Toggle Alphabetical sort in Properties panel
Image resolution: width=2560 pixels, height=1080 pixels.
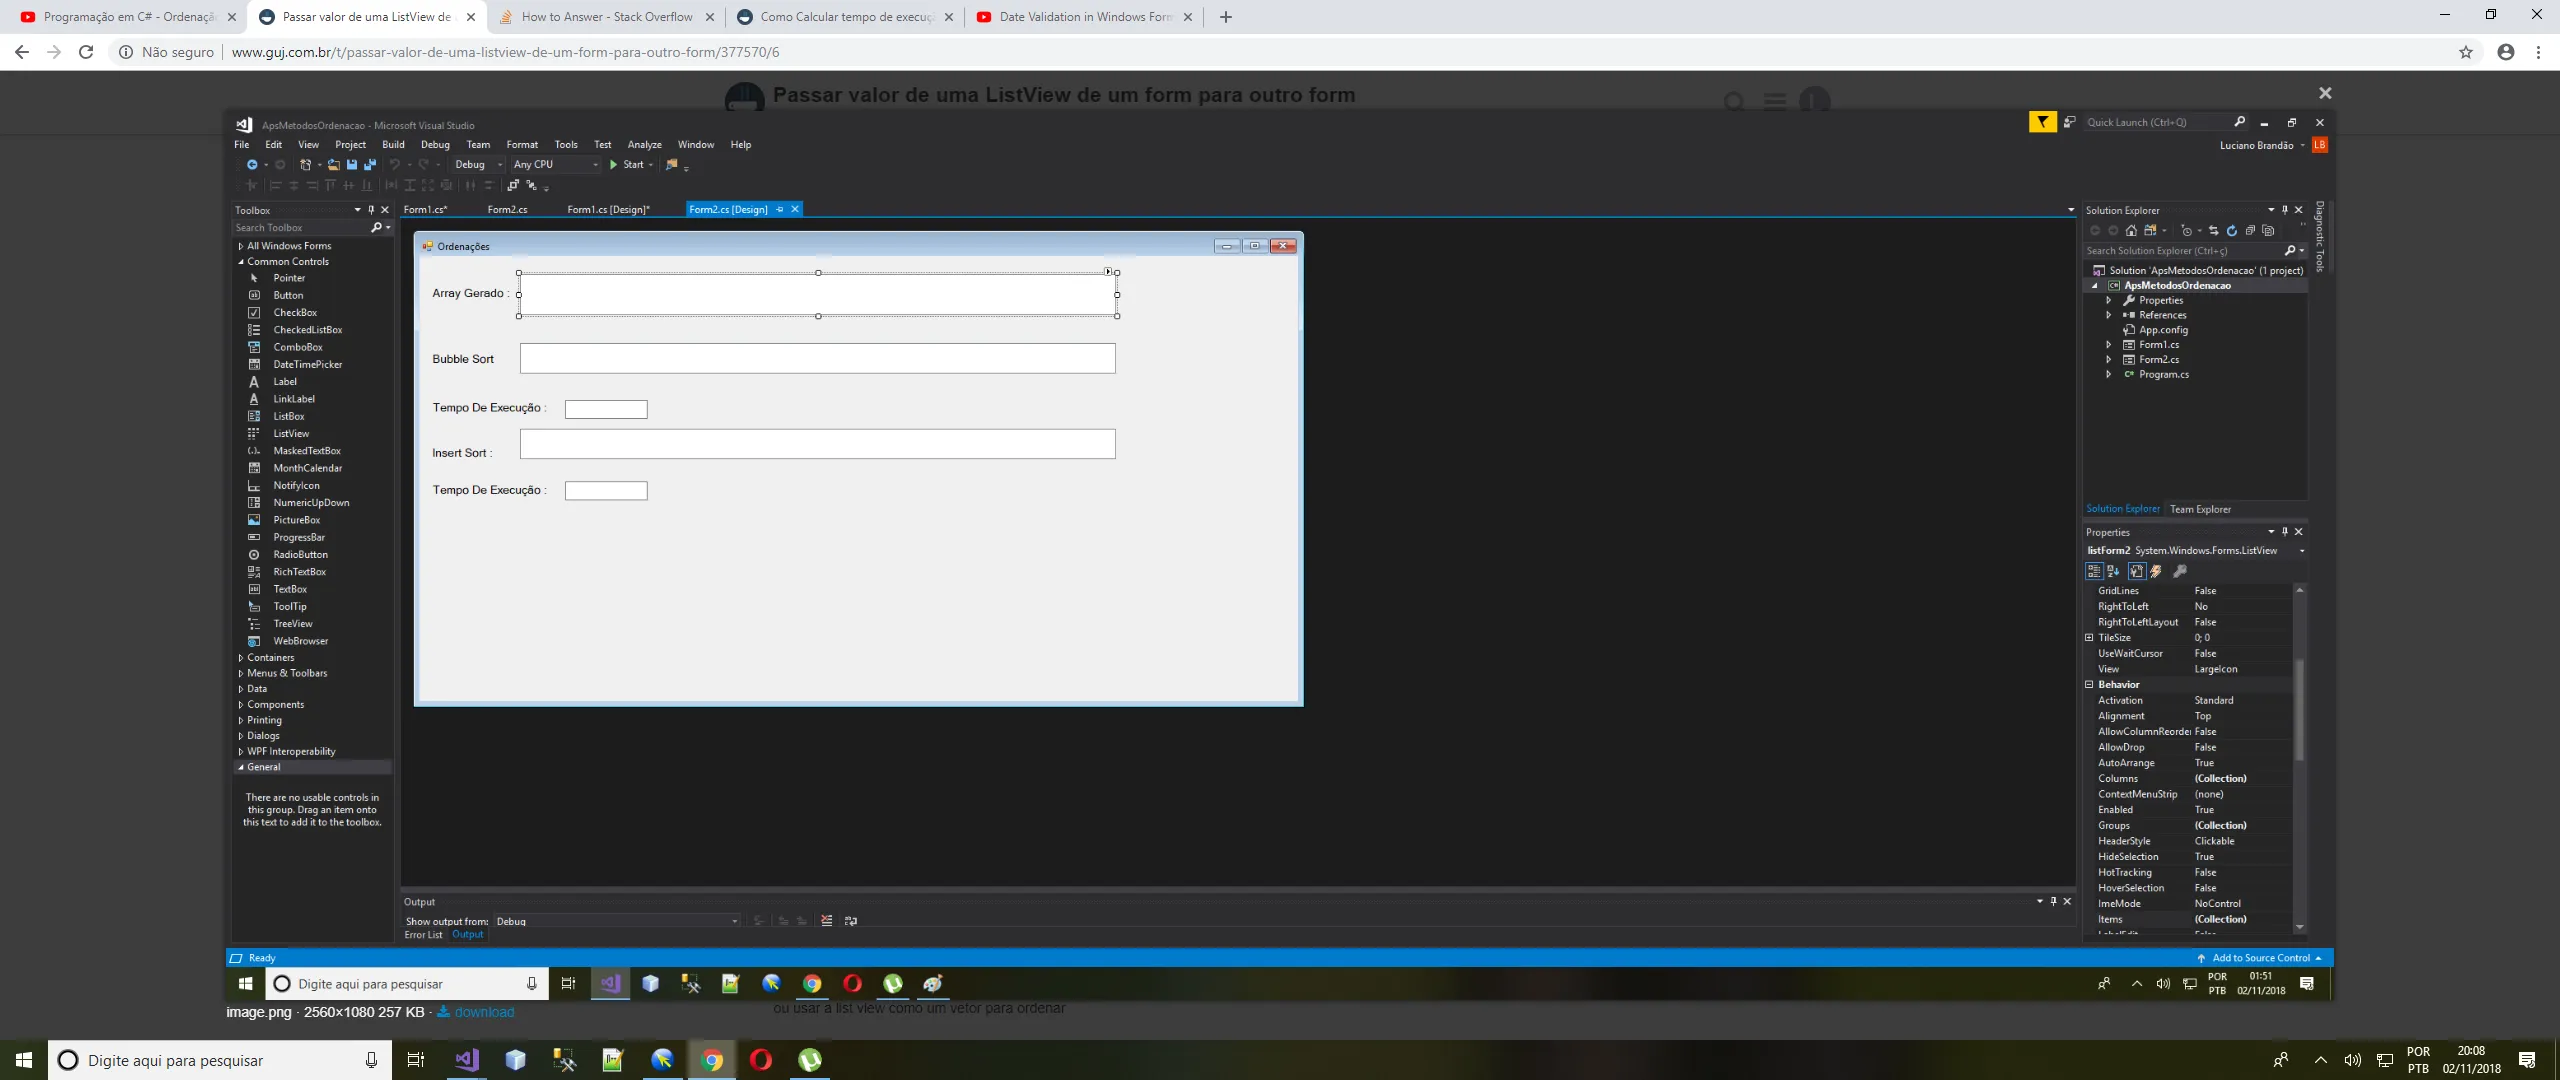[x=2113, y=571]
